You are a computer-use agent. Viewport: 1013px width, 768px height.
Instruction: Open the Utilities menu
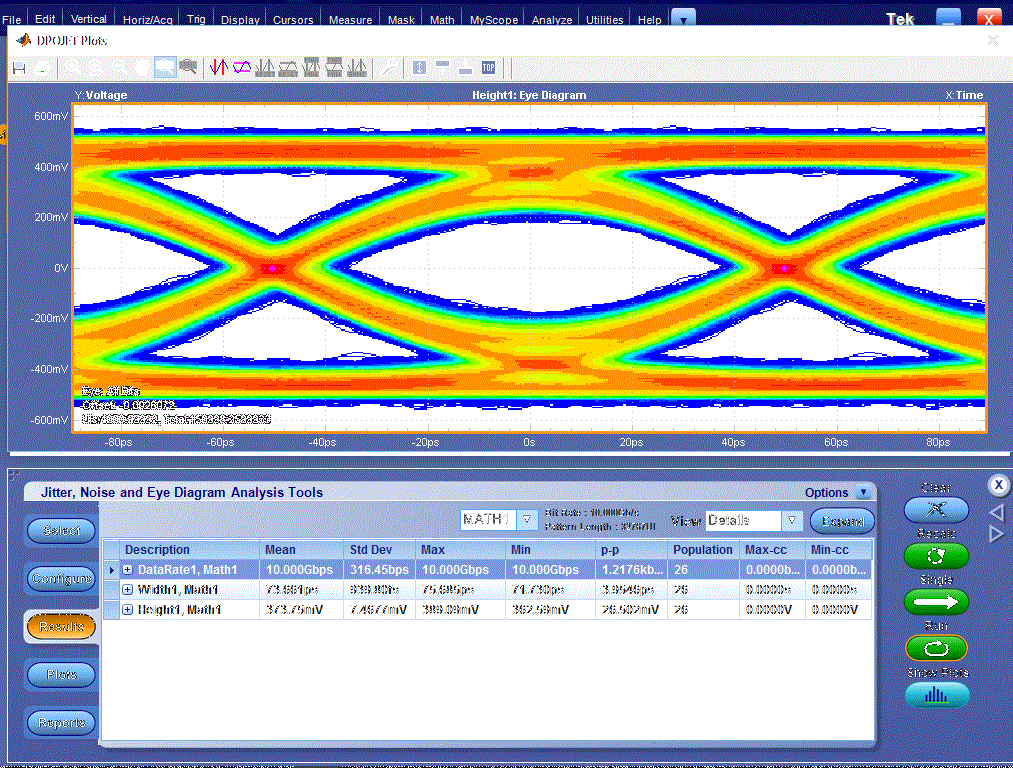[605, 19]
